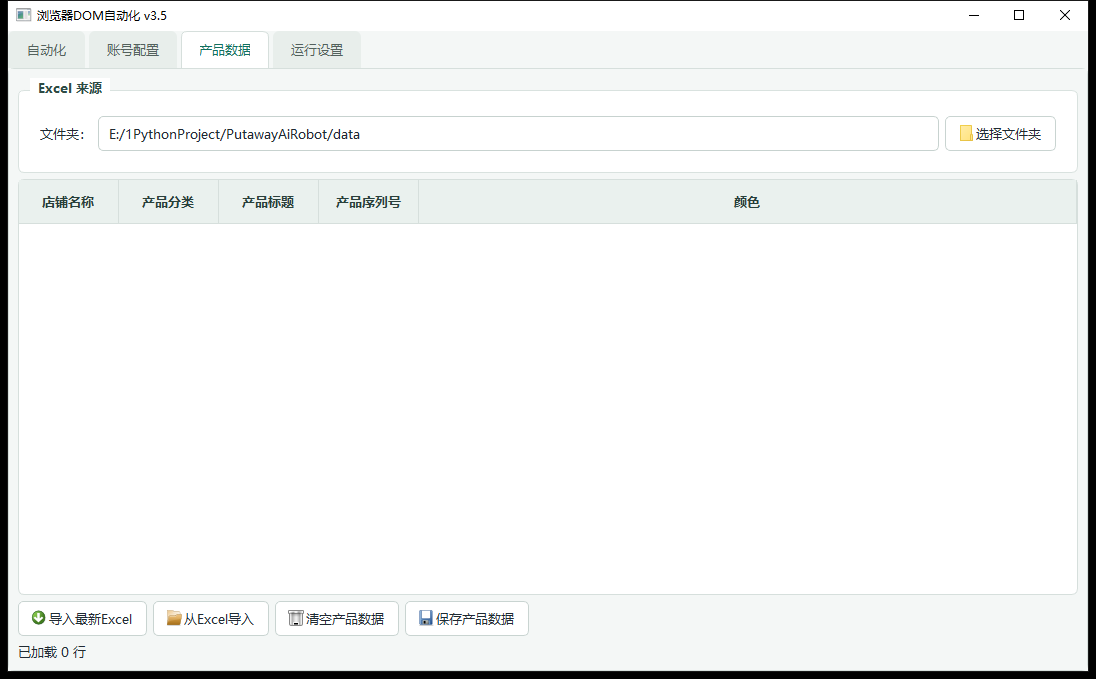Viewport: 1096px width, 679px height.
Task: Sort by the 店铺名称 column header
Action: pos(68,202)
